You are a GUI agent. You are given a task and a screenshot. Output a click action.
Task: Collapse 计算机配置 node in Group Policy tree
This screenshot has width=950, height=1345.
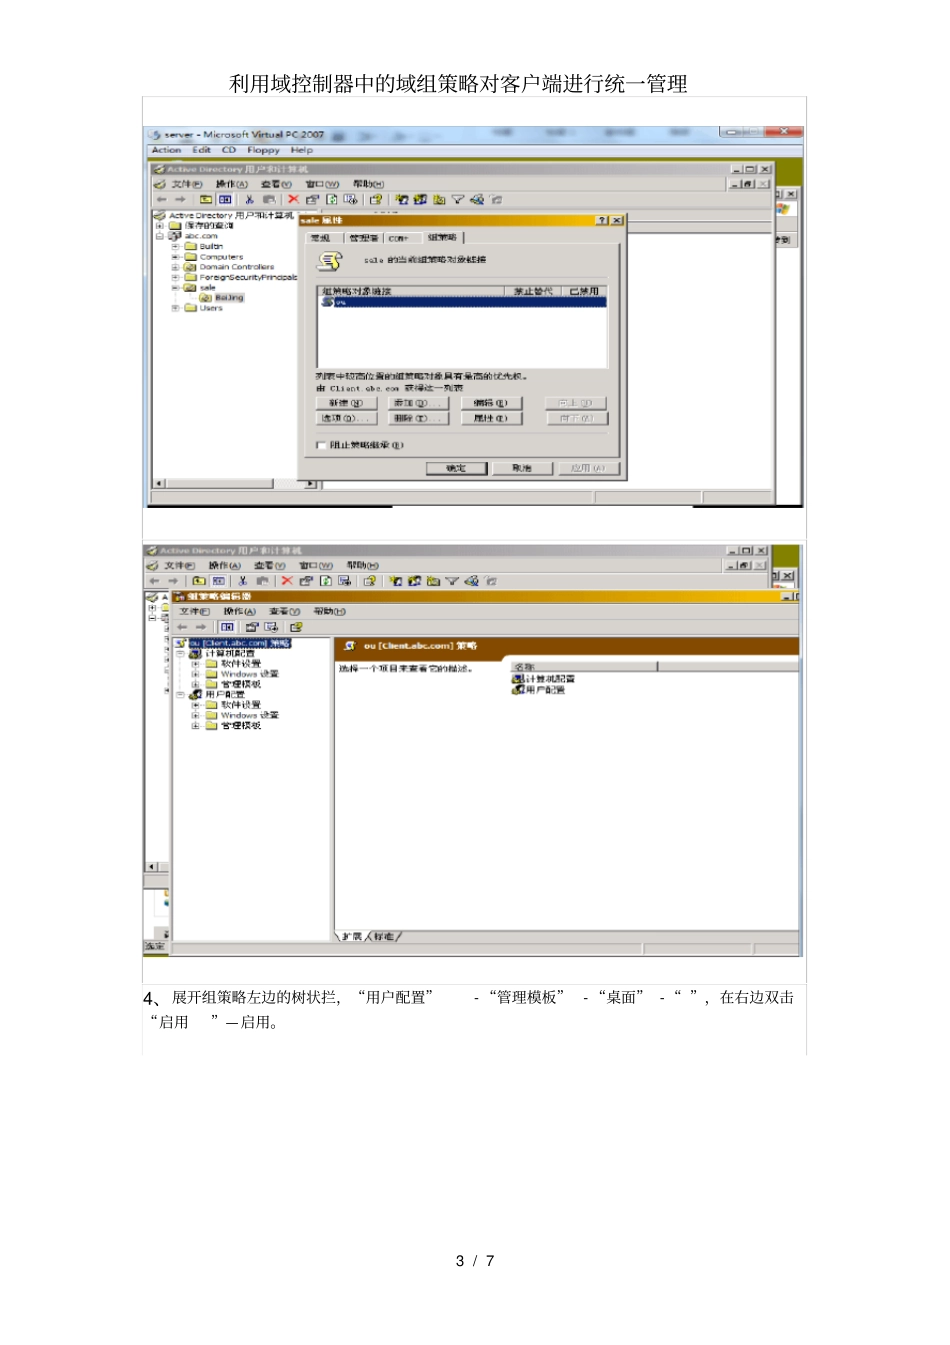[181, 653]
